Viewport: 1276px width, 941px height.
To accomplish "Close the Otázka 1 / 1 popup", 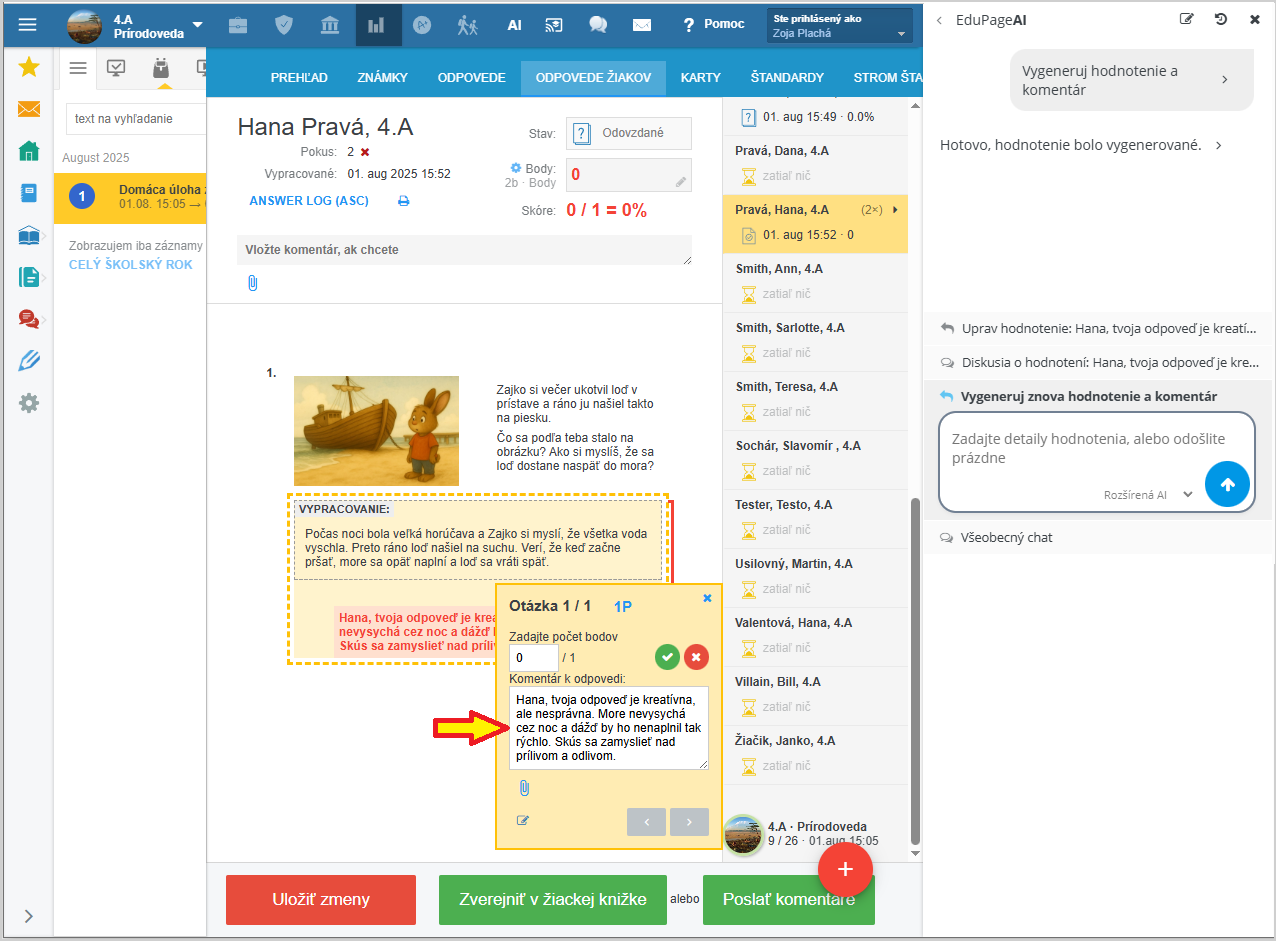I will (x=707, y=598).
